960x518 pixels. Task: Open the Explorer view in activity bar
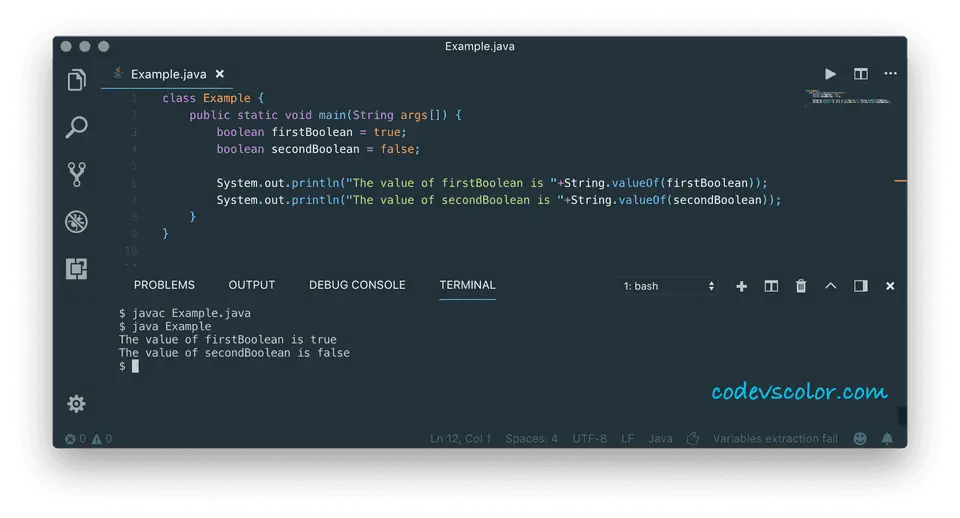(76, 81)
